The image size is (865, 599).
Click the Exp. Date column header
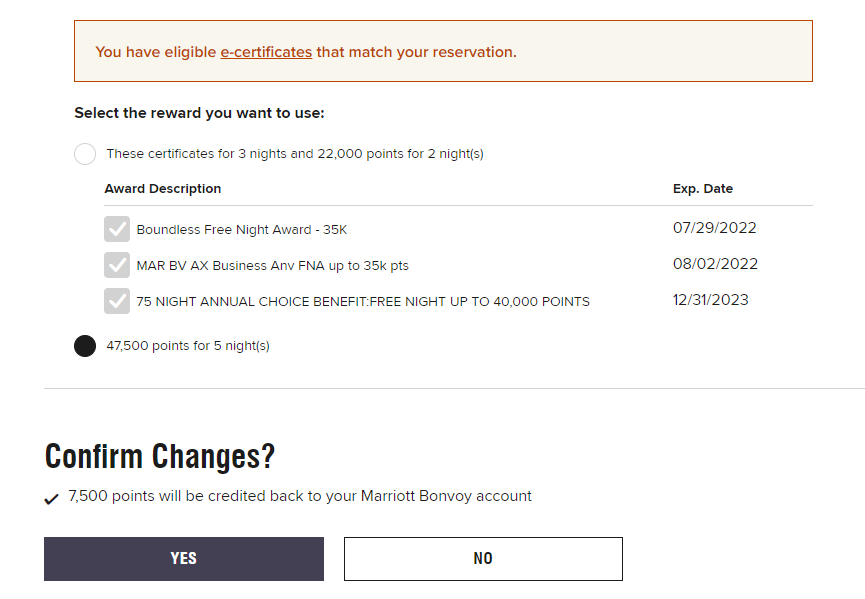(x=703, y=189)
